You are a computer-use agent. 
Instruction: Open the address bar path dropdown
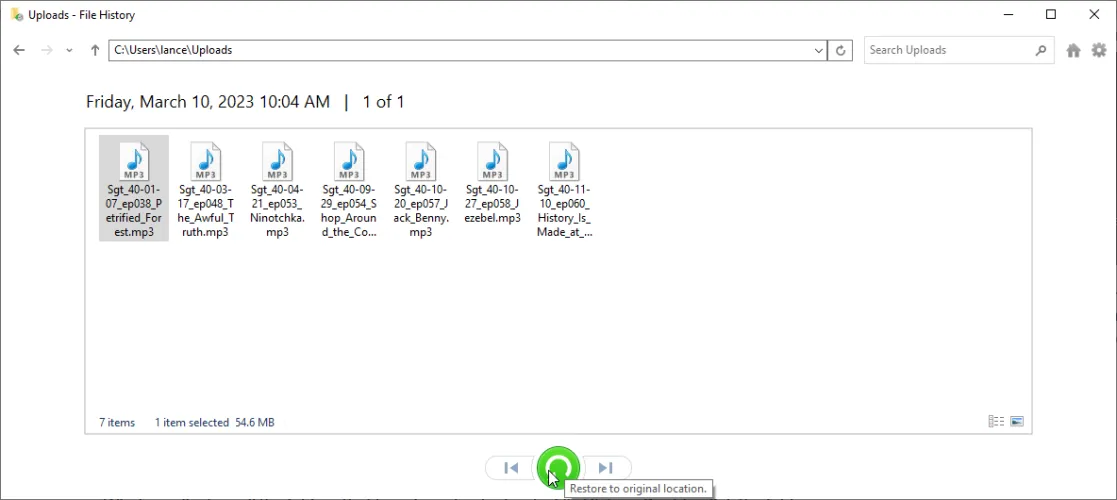pyautogui.click(x=818, y=50)
